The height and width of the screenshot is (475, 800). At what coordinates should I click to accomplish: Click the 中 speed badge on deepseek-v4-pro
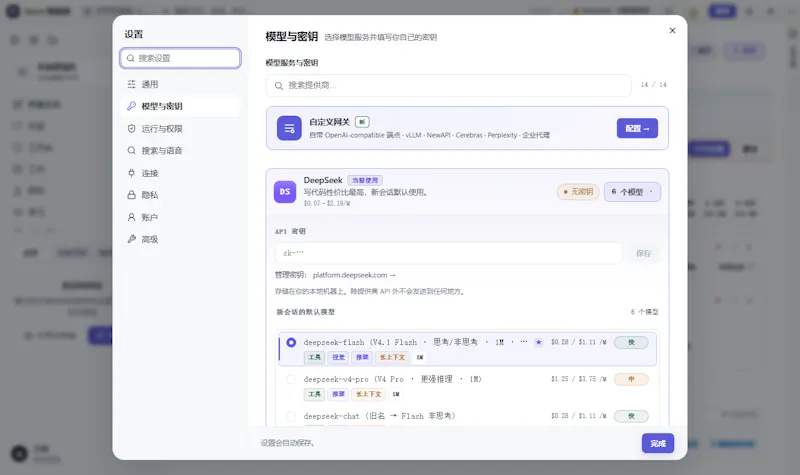631,379
